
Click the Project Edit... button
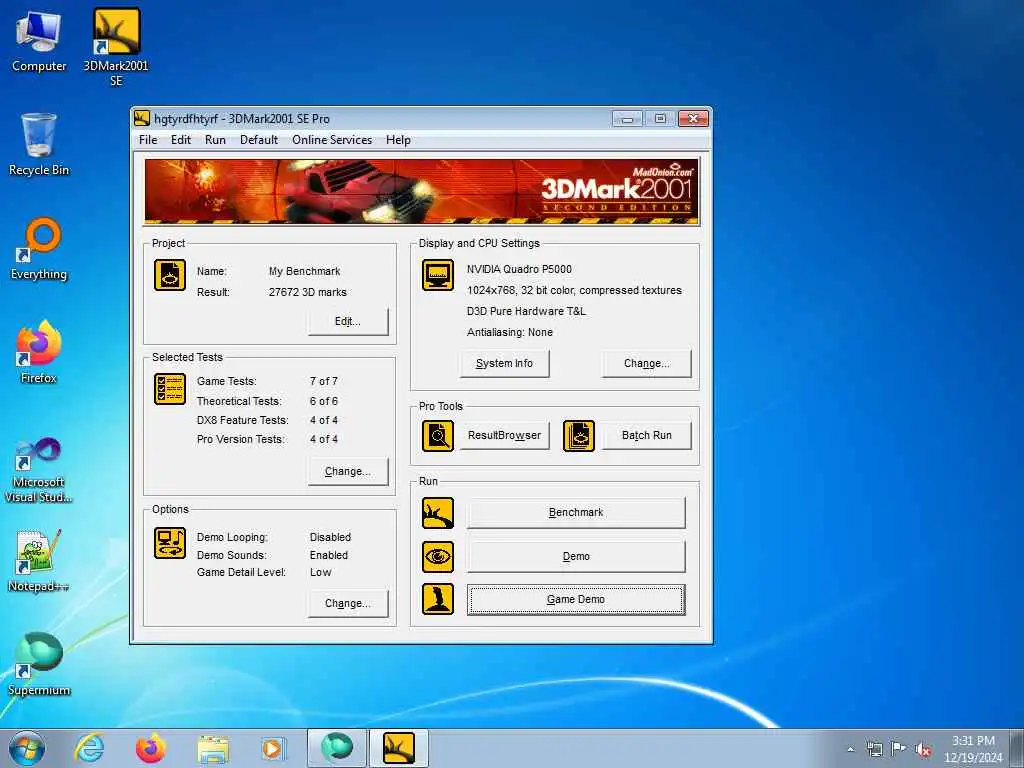[348, 321]
